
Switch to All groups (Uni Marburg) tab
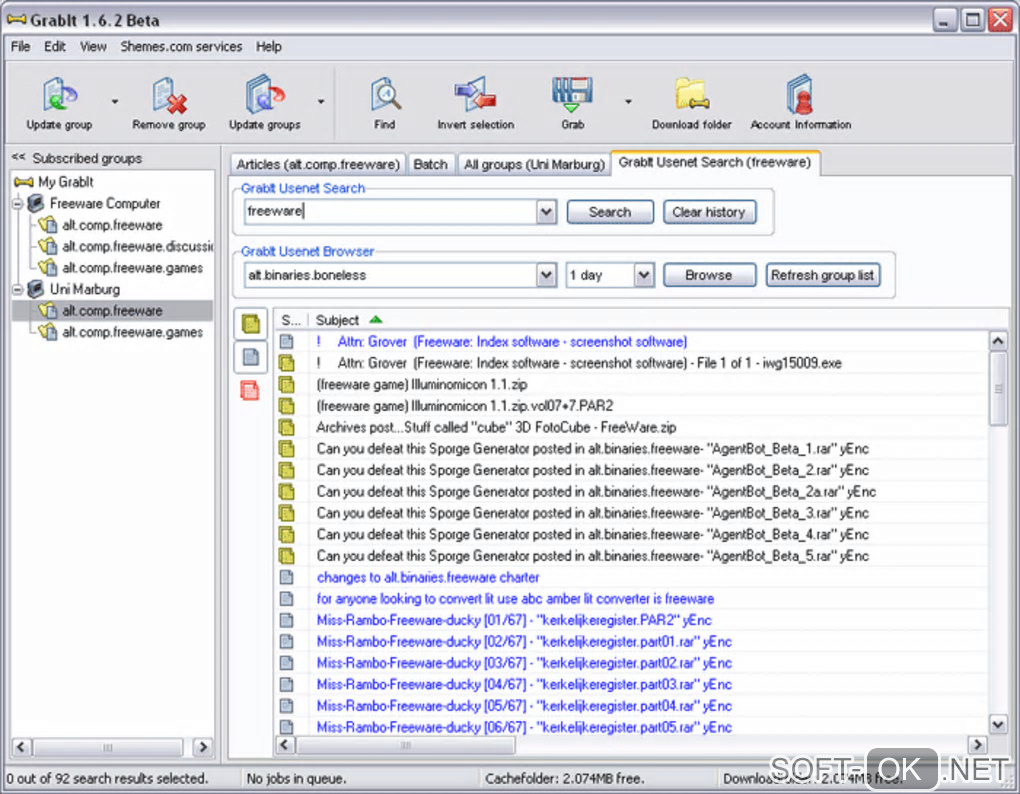pyautogui.click(x=534, y=165)
